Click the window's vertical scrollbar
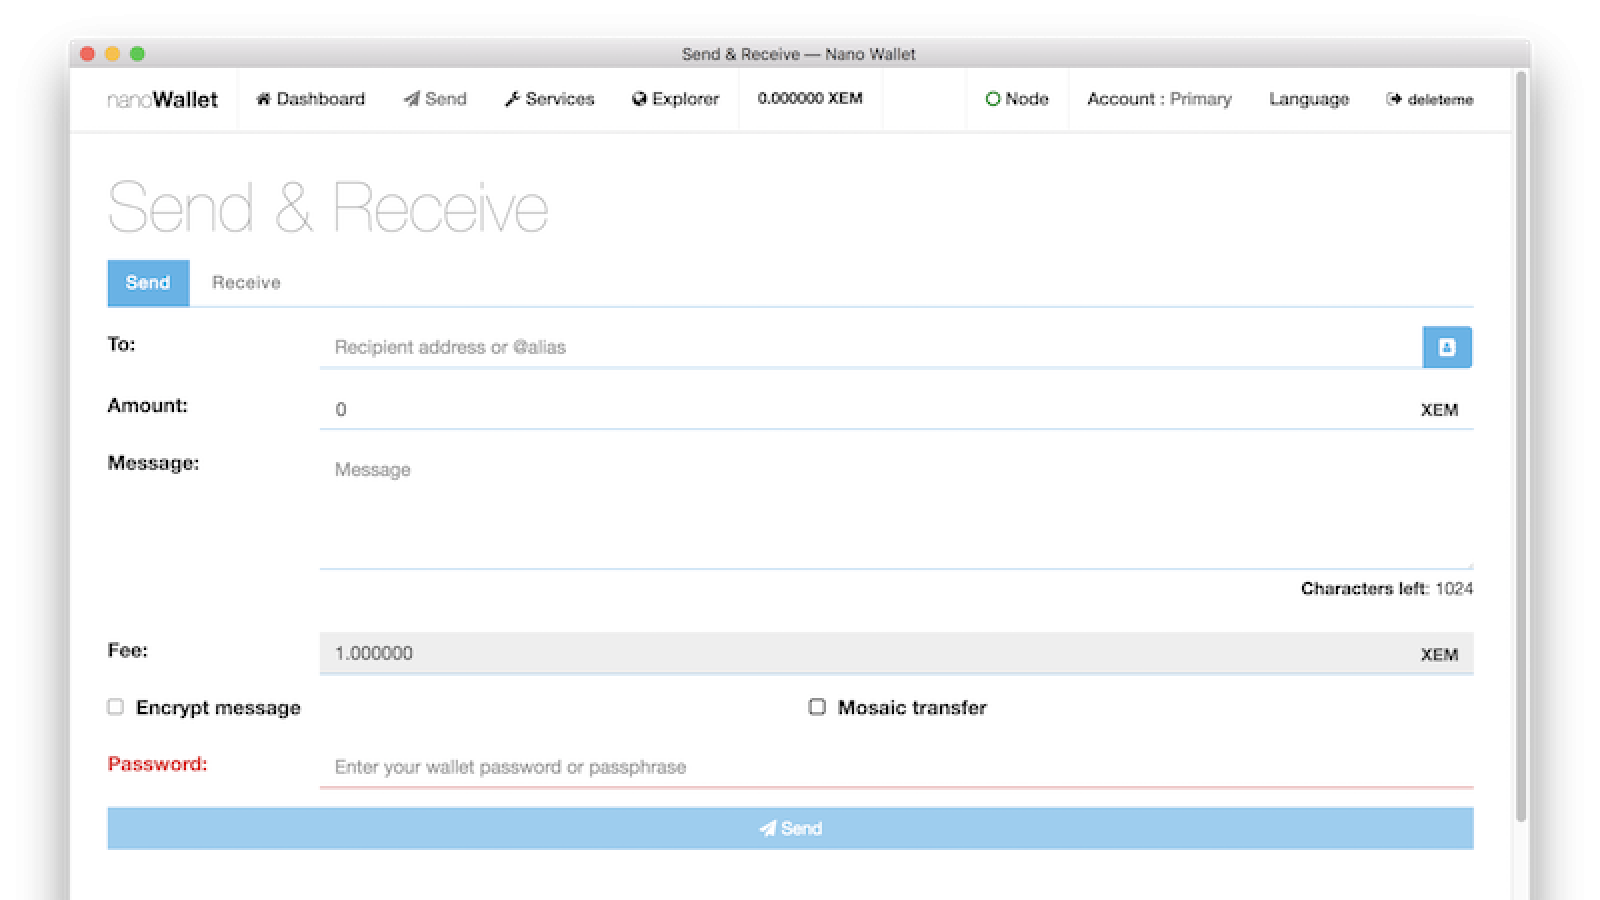Image resolution: width=1600 pixels, height=900 pixels. click(1521, 446)
